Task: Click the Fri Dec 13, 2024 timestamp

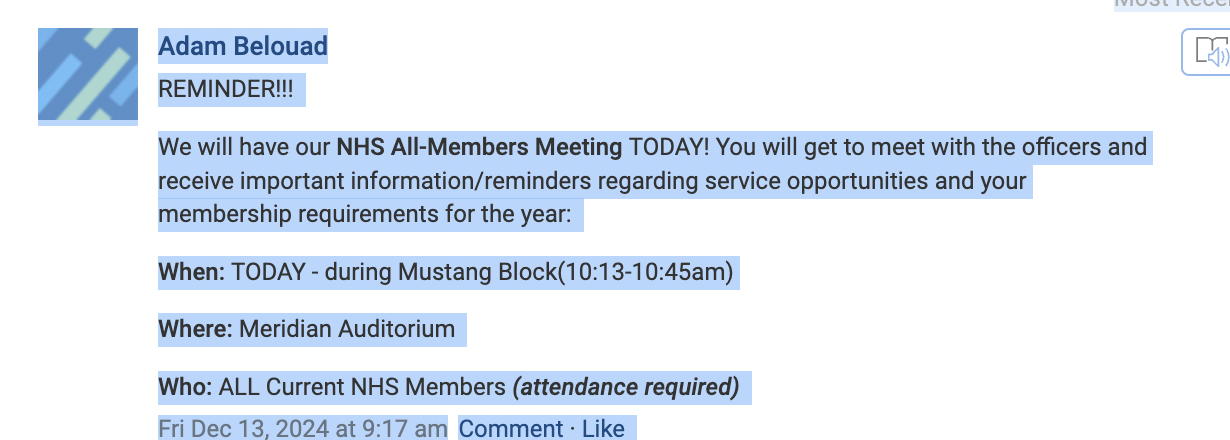Action: [x=303, y=429]
